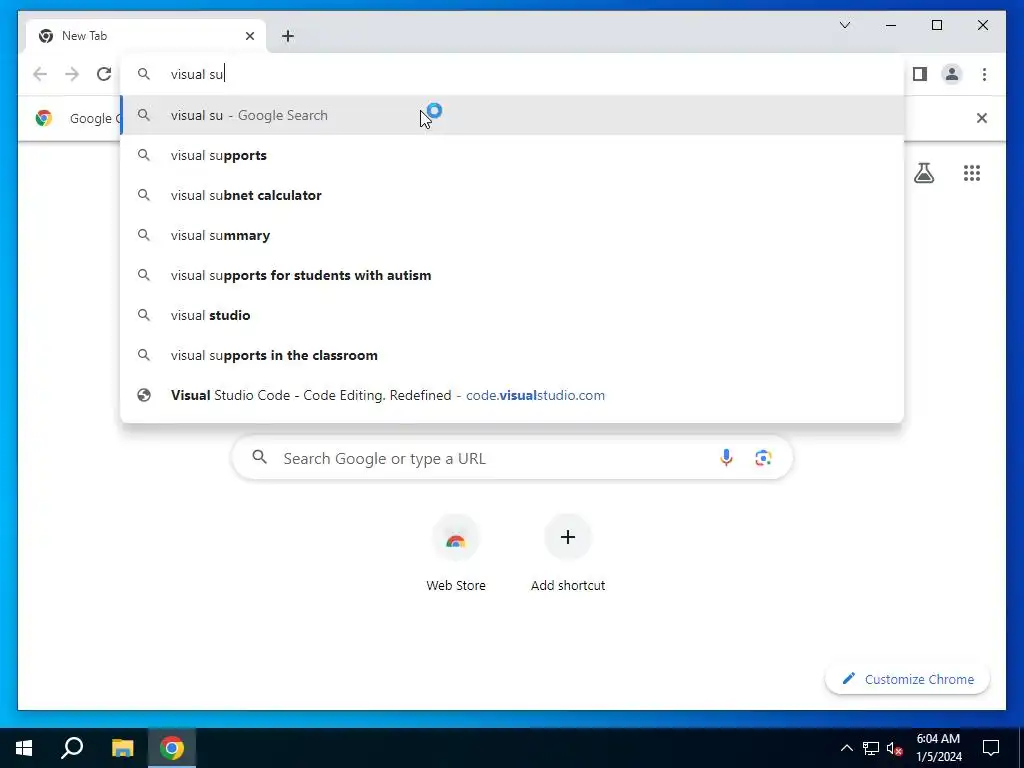This screenshot has width=1024, height=768.
Task: Open the network status tray icon
Action: pyautogui.click(x=871, y=748)
